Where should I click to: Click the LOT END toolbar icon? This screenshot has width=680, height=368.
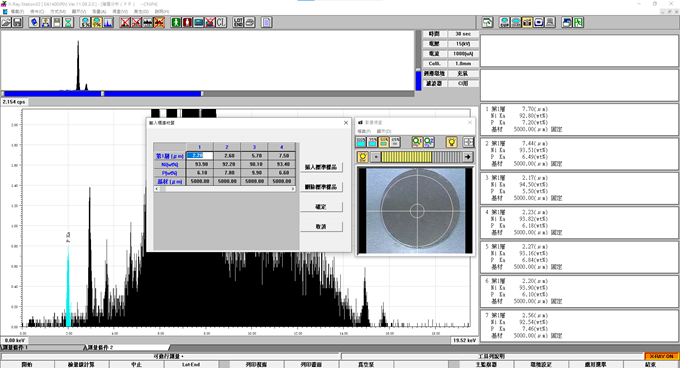tap(238, 22)
